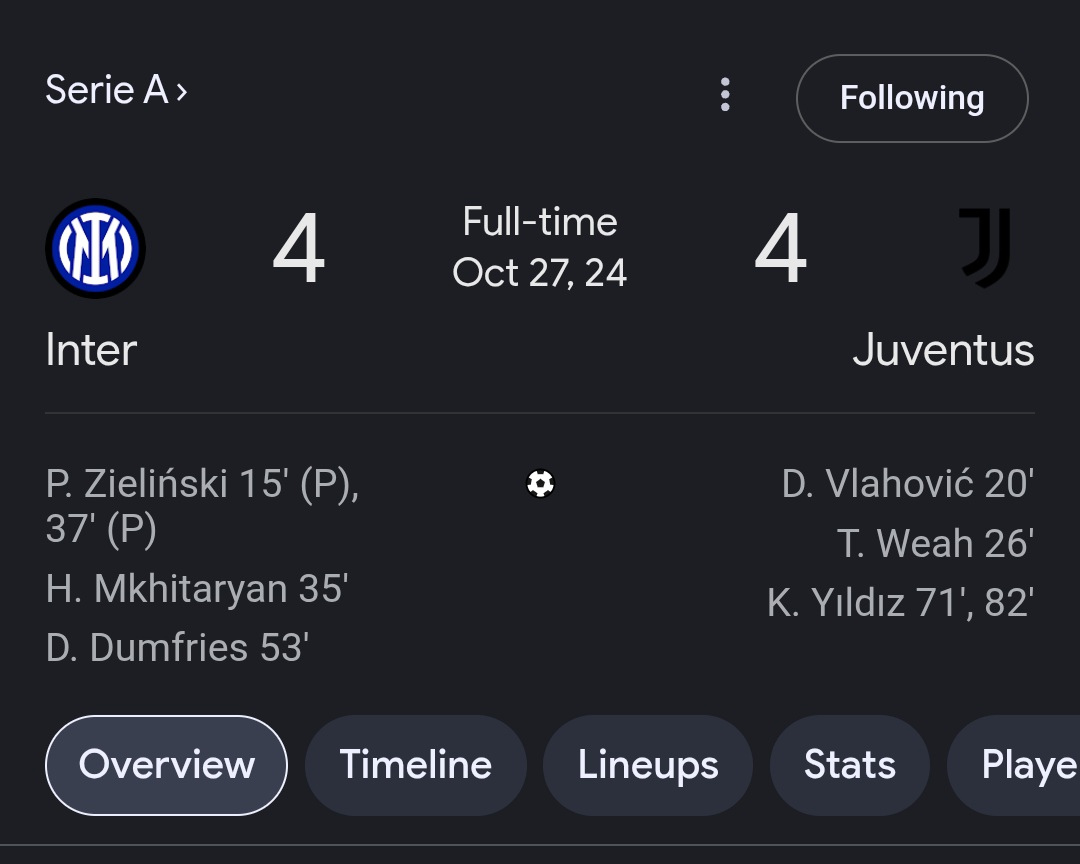Click Juventus's score of 4
Image resolution: width=1080 pixels, height=864 pixels.
pos(780,249)
